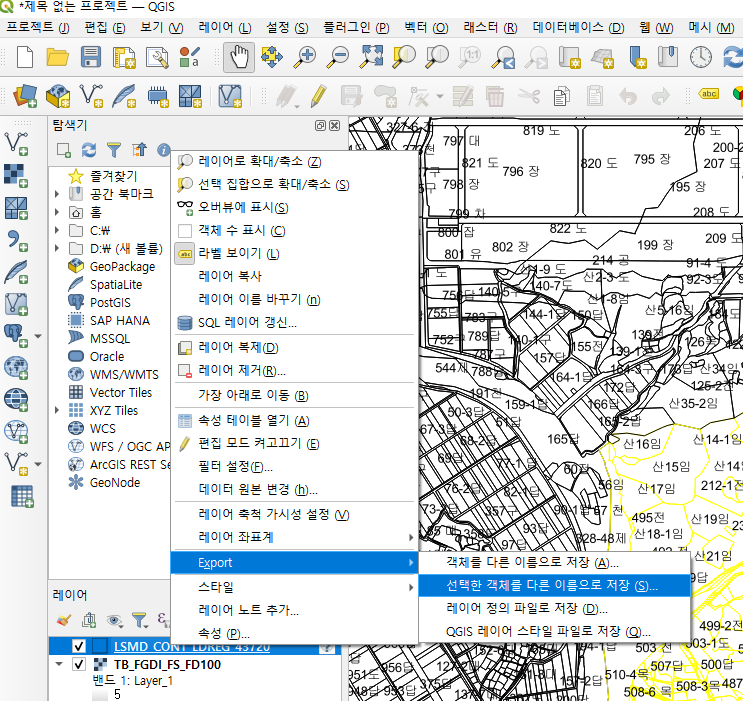Select 편집 모드 켜고끄기 entry

pyautogui.click(x=294, y=444)
